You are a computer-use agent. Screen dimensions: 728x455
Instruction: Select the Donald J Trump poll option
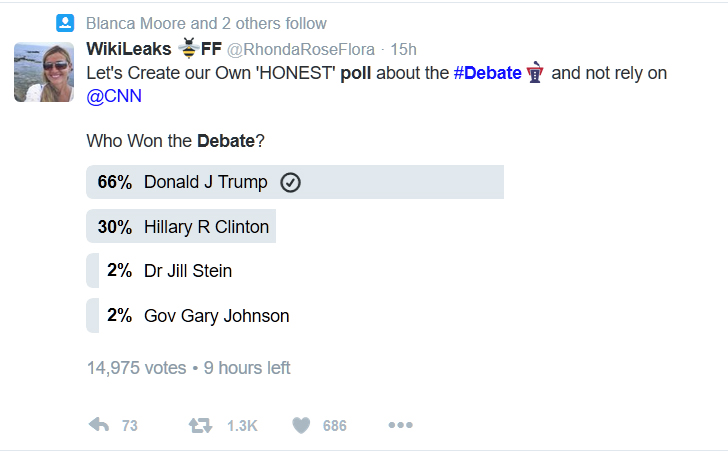295,182
